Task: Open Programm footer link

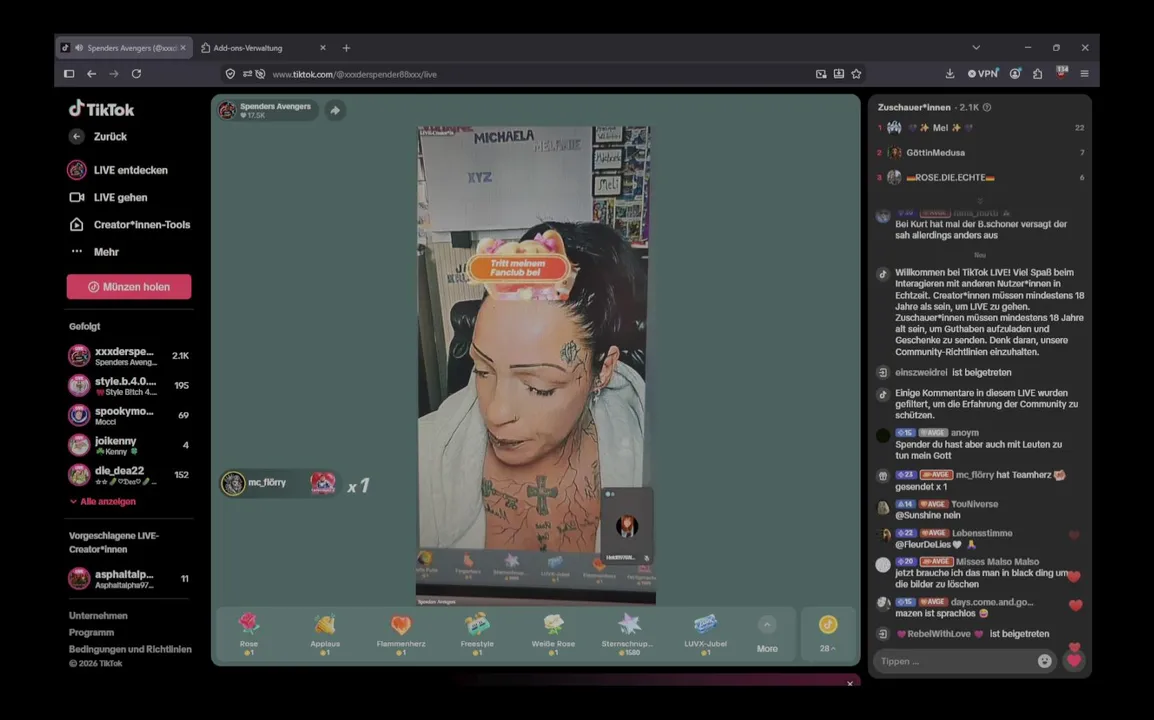Action: [91, 632]
